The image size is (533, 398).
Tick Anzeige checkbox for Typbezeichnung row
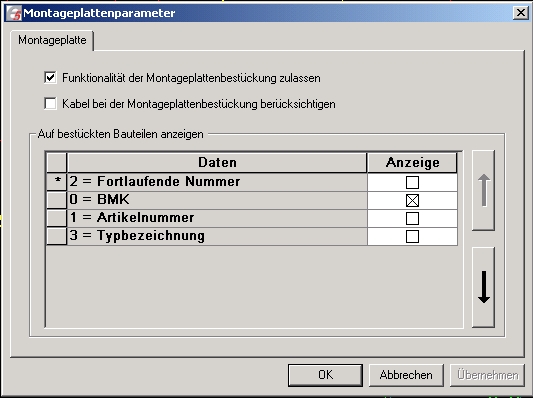tap(412, 237)
